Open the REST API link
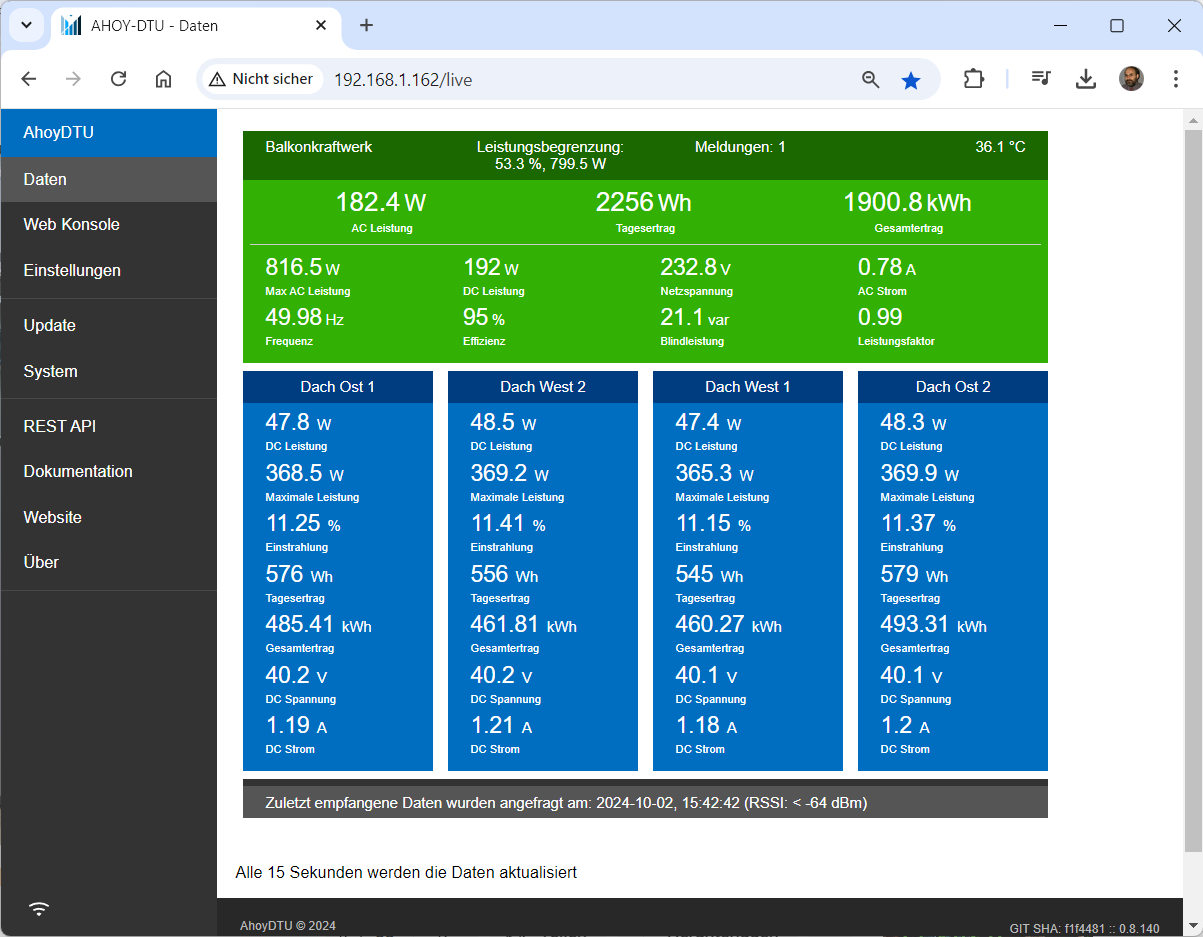This screenshot has width=1203, height=937. (x=60, y=426)
